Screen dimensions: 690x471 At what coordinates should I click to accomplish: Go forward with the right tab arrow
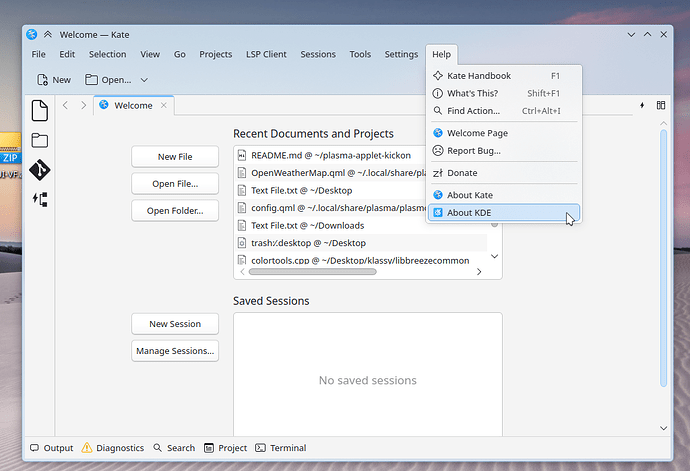pos(84,105)
